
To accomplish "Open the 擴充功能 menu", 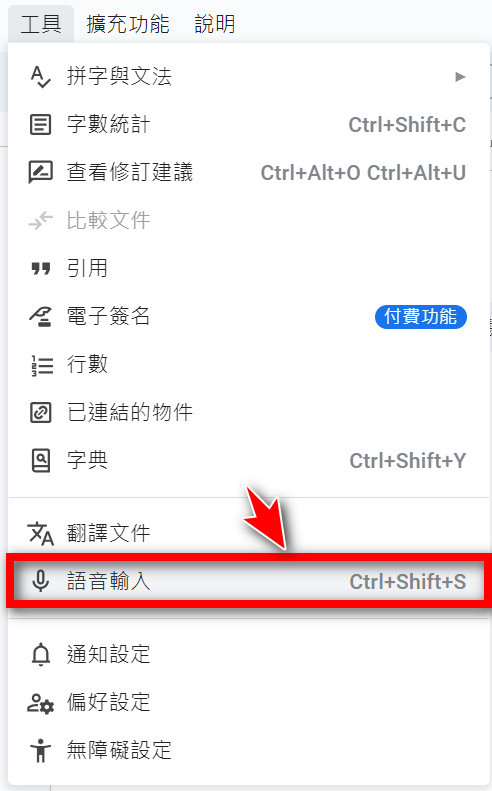I will tap(128, 24).
